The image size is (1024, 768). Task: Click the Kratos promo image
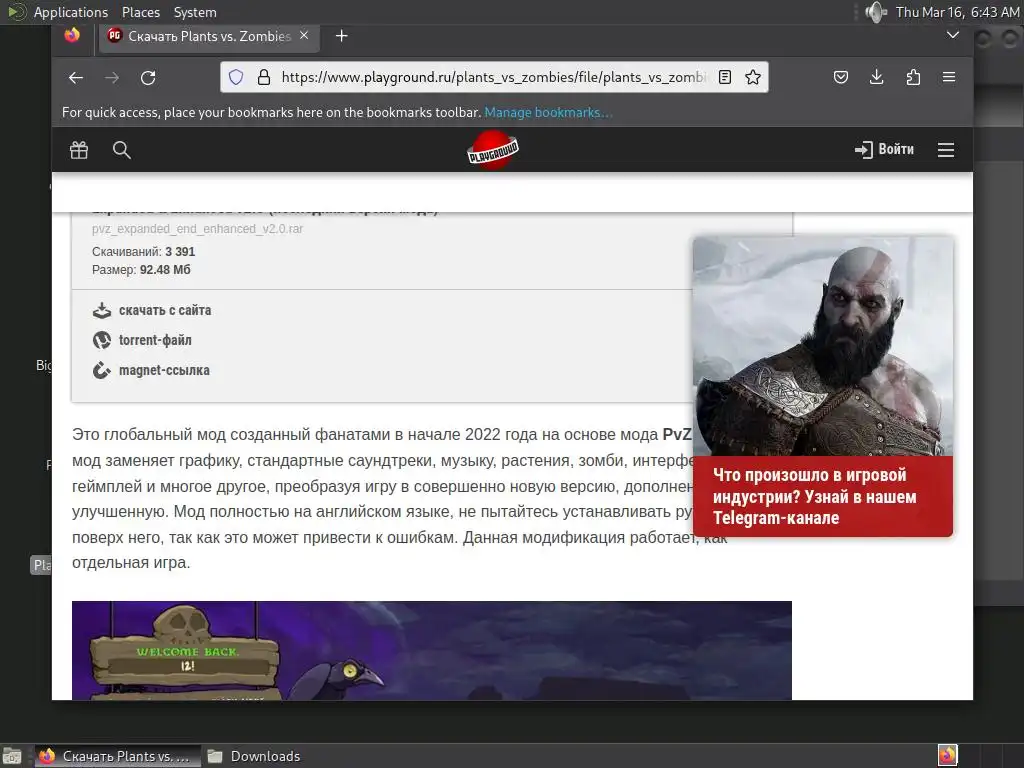[x=823, y=346]
